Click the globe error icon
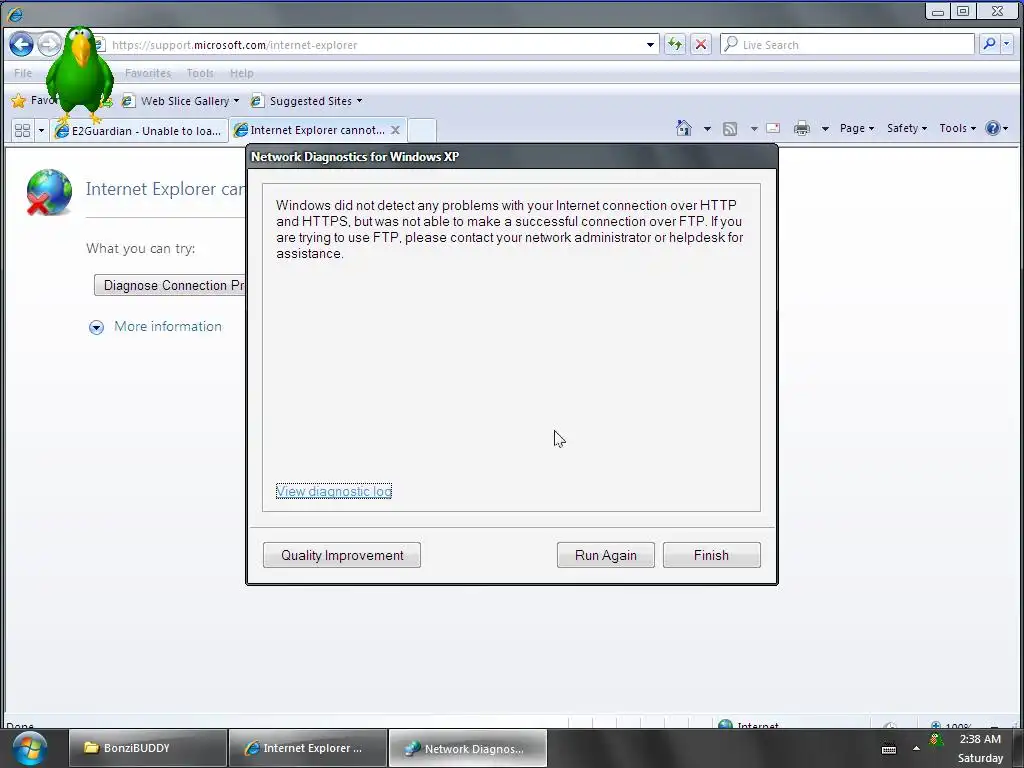Screen dimensions: 1024x768 49,192
